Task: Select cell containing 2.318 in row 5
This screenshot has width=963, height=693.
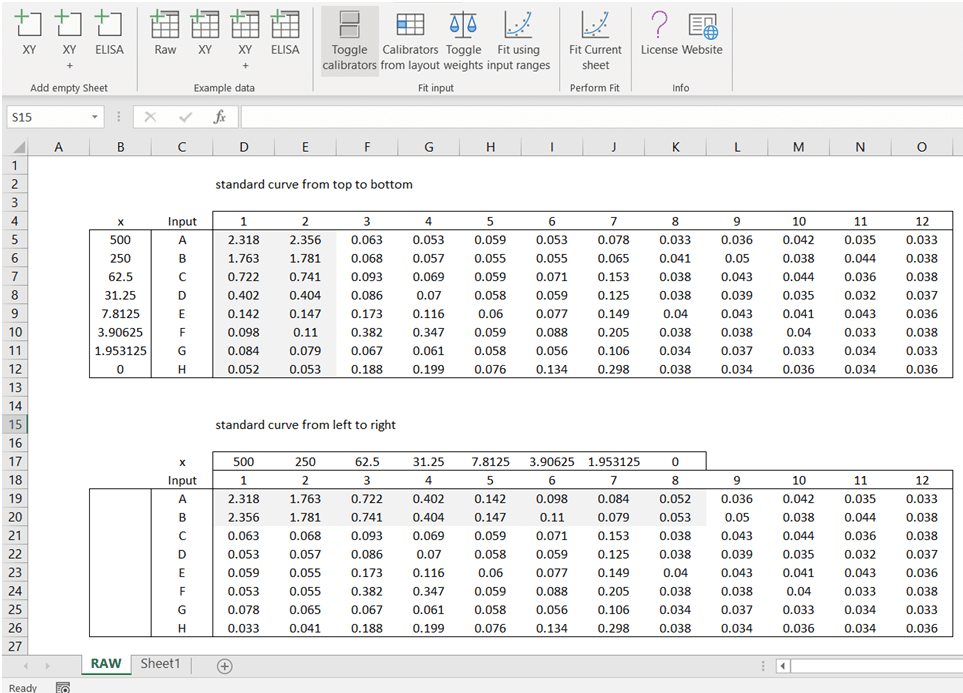Action: pyautogui.click(x=244, y=240)
